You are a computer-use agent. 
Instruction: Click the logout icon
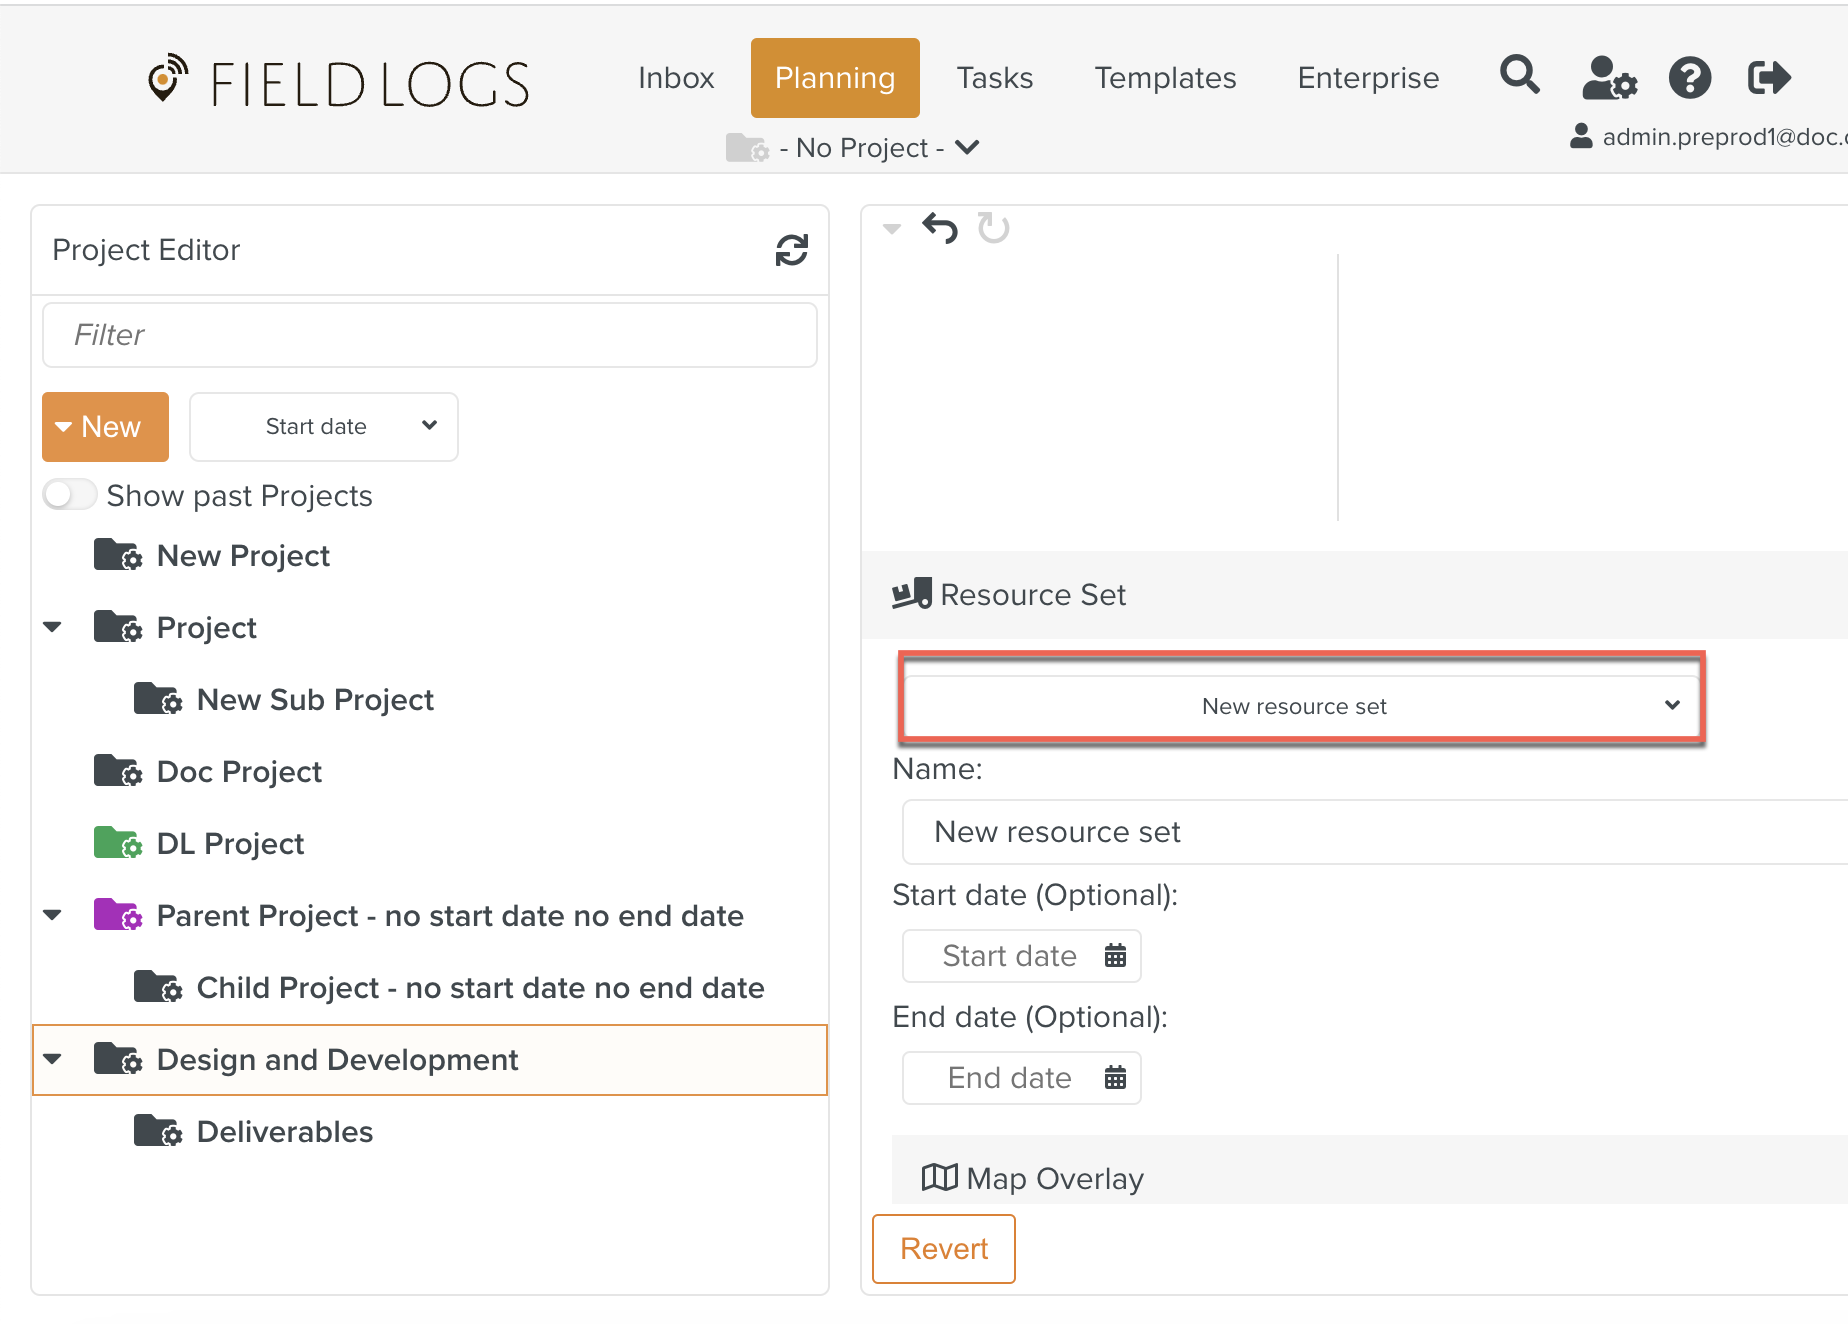click(1768, 78)
